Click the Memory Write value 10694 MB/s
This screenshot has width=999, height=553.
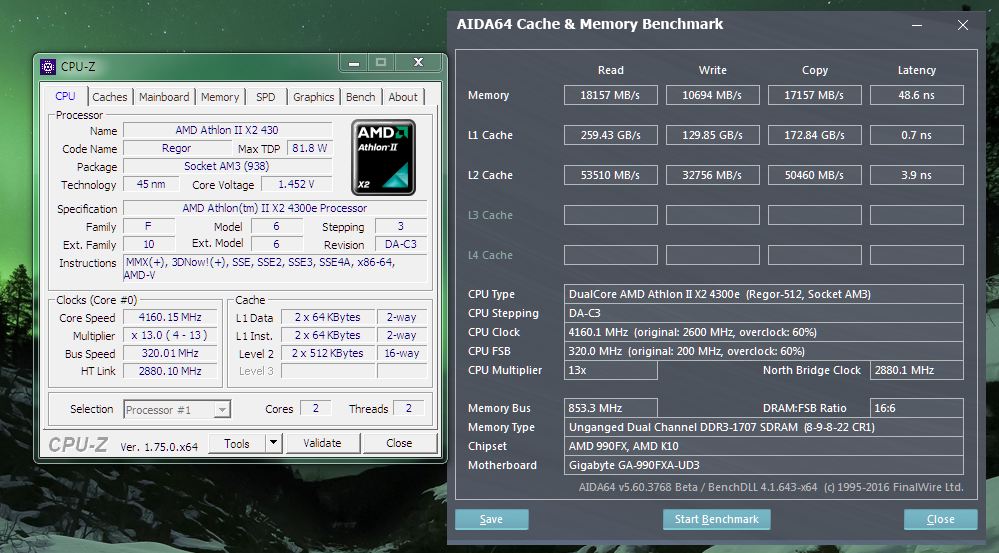[x=712, y=96]
